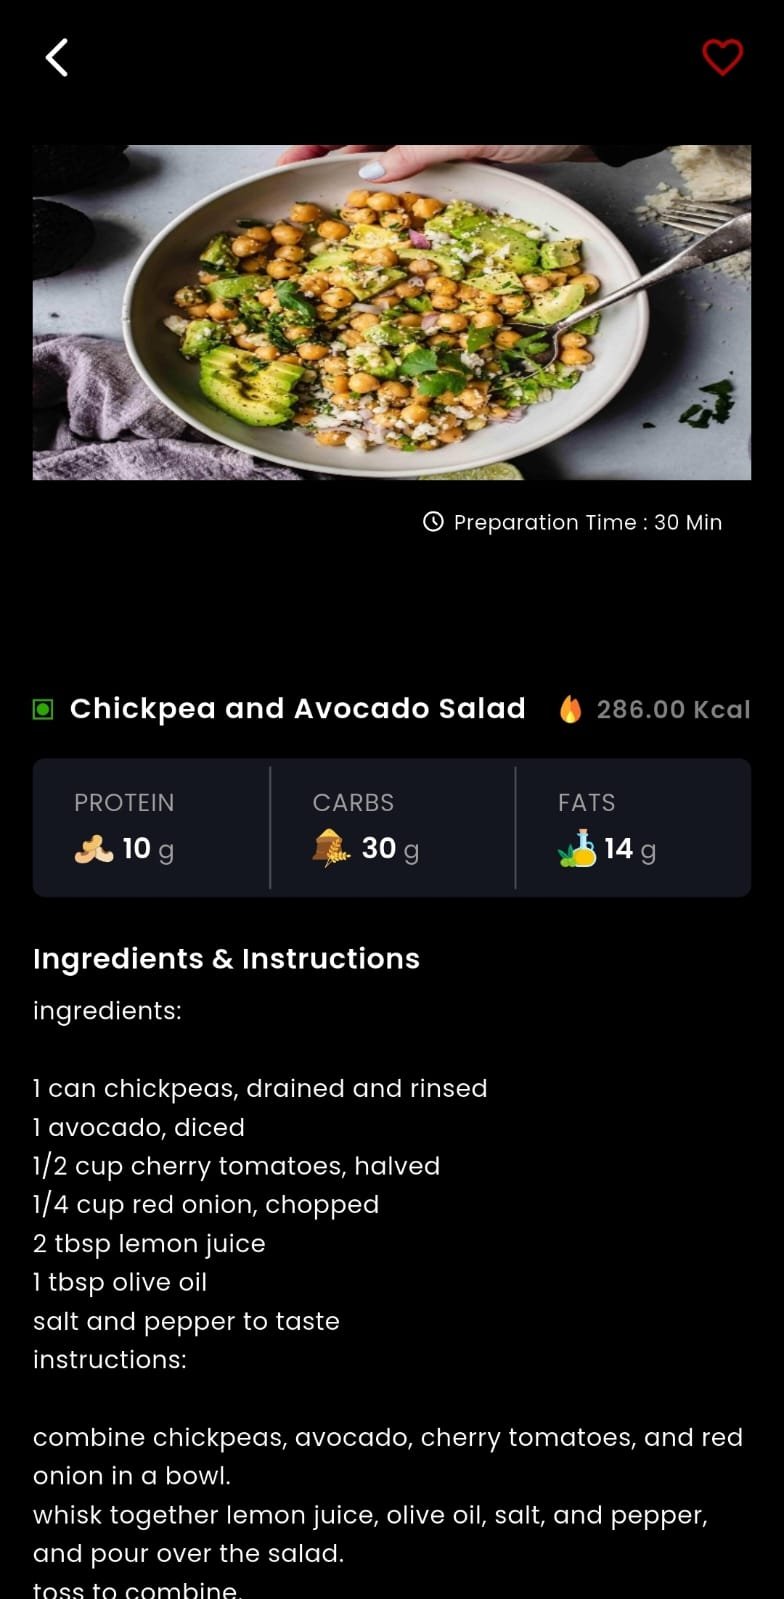This screenshot has height=1599, width=784.
Task: Select the PROTEIN nutrition section
Action: [x=151, y=827]
